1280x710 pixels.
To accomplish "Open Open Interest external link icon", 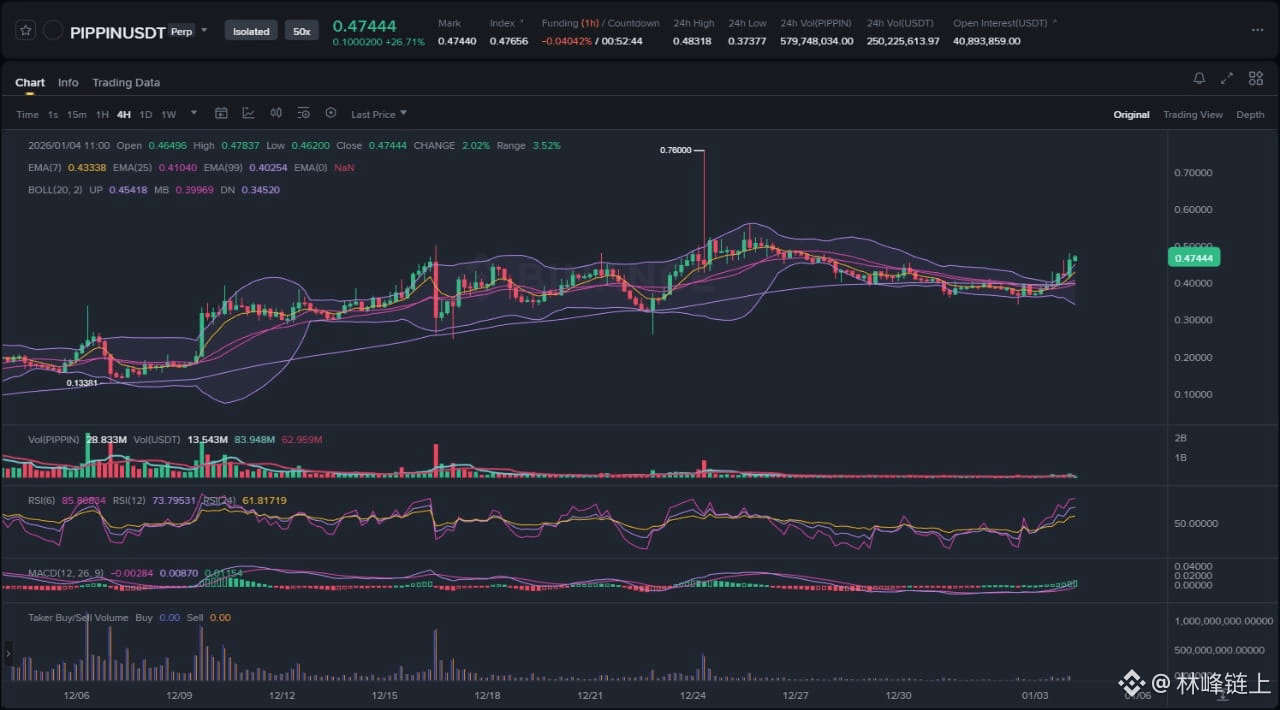I will coord(1054,21).
